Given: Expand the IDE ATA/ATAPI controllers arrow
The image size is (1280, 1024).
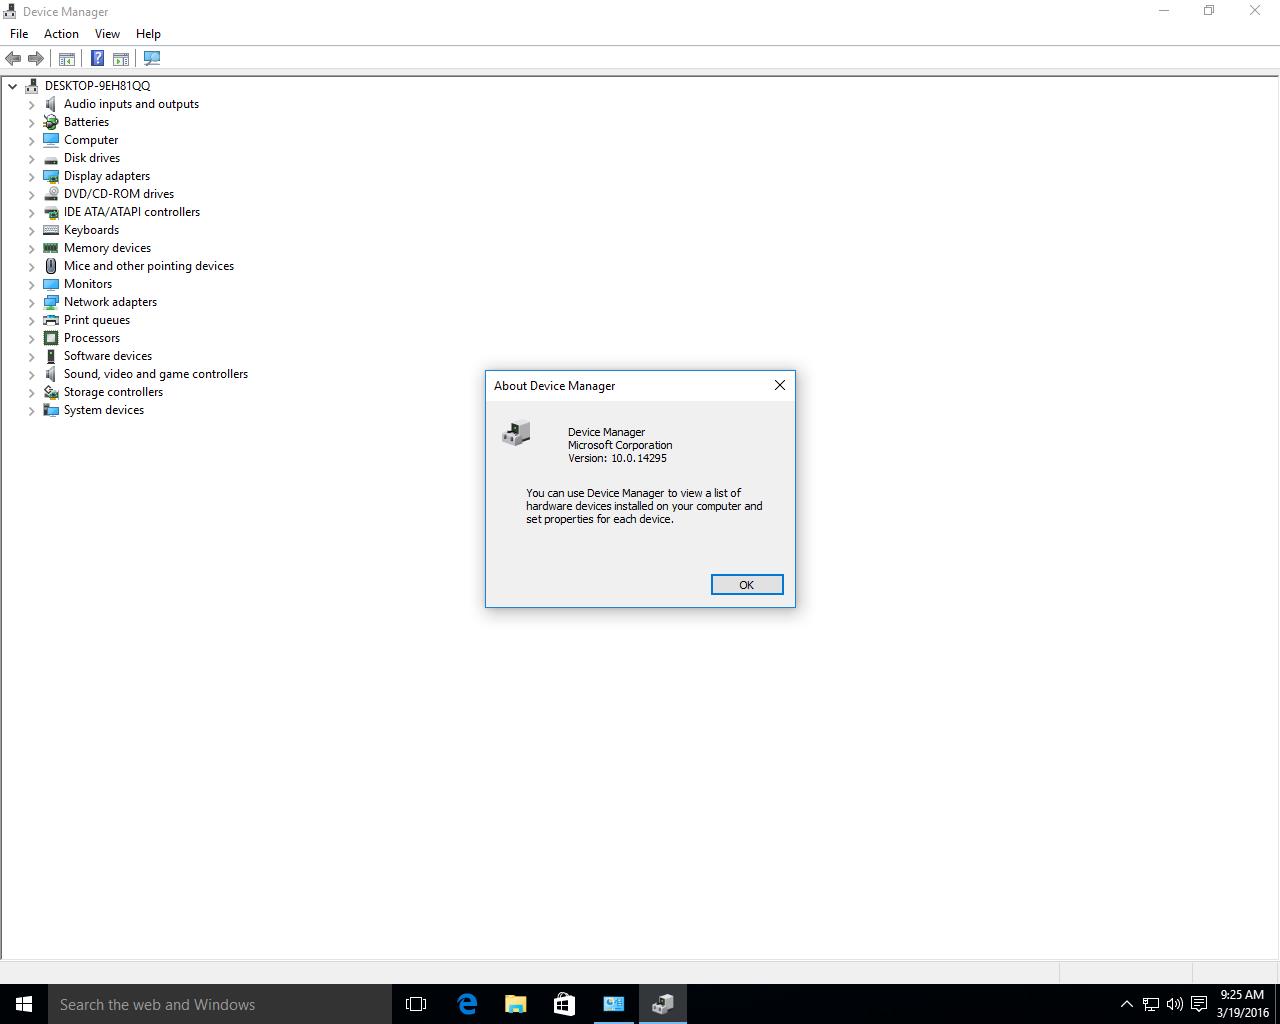Looking at the screenshot, I should click(32, 212).
